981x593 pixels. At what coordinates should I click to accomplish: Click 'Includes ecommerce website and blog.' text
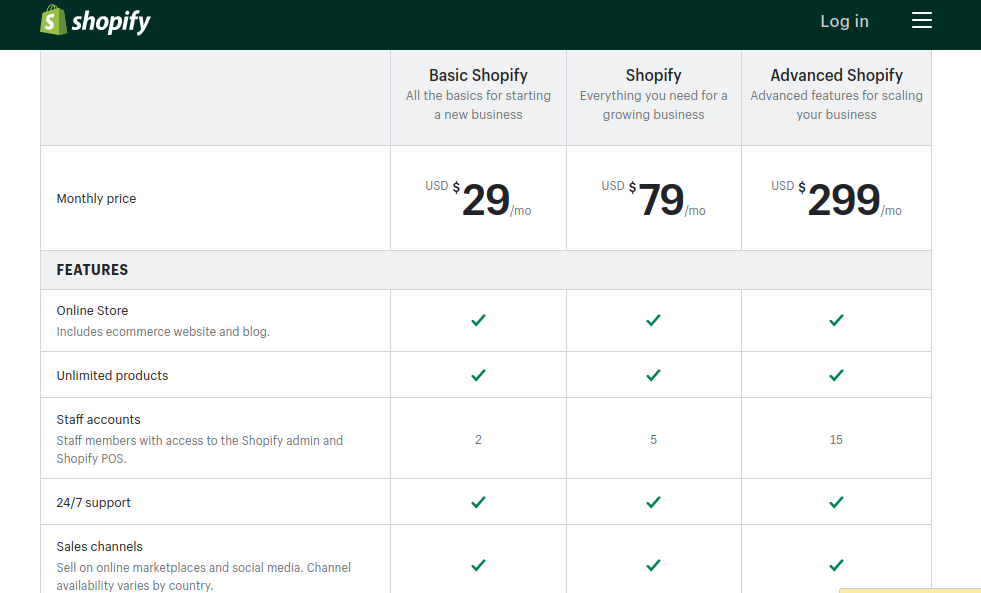pos(163,332)
